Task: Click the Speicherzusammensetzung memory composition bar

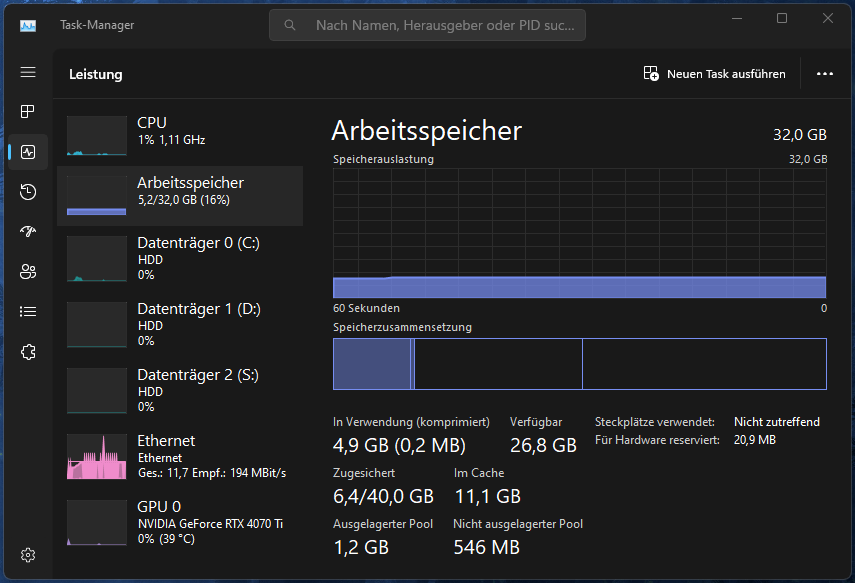Action: (579, 364)
